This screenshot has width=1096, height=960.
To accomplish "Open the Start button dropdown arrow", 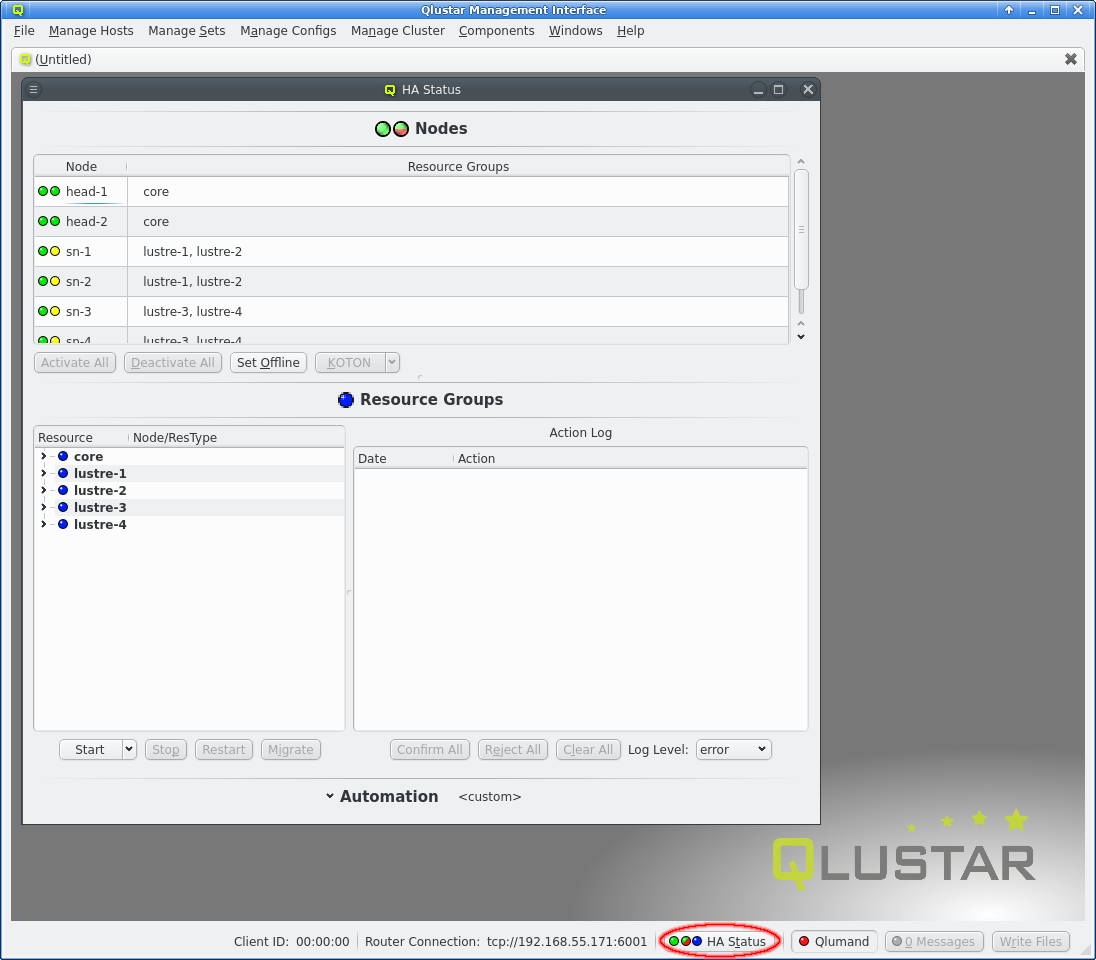I will click(x=129, y=750).
